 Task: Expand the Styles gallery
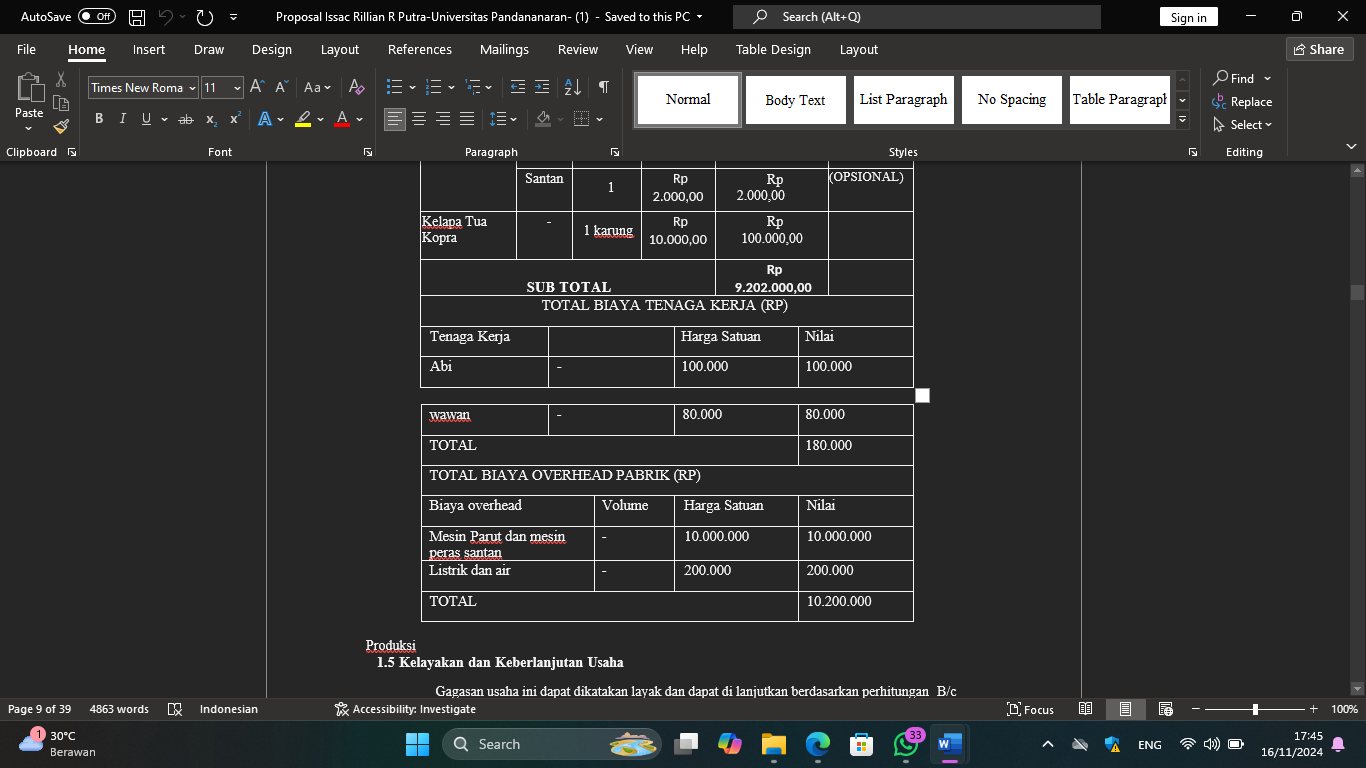pyautogui.click(x=1182, y=120)
